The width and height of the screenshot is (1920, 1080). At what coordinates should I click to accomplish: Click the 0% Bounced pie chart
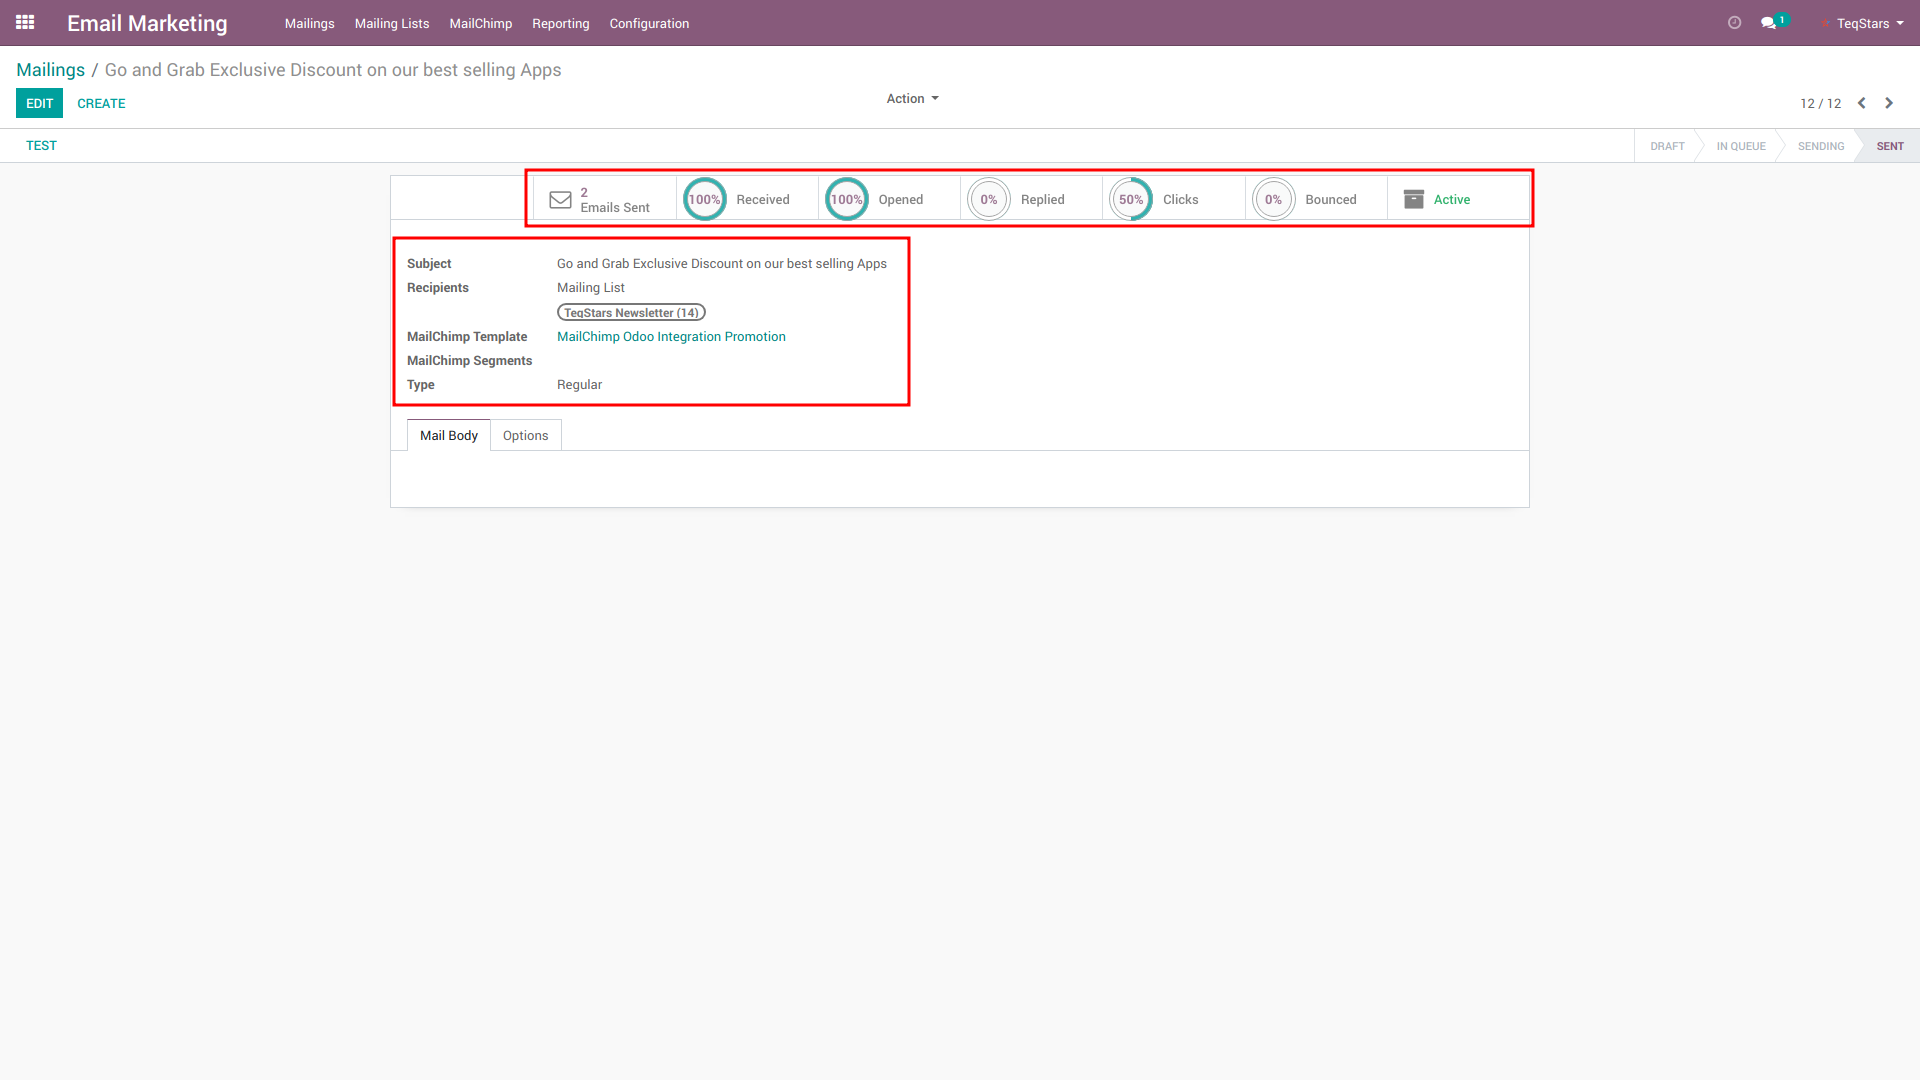point(1273,200)
